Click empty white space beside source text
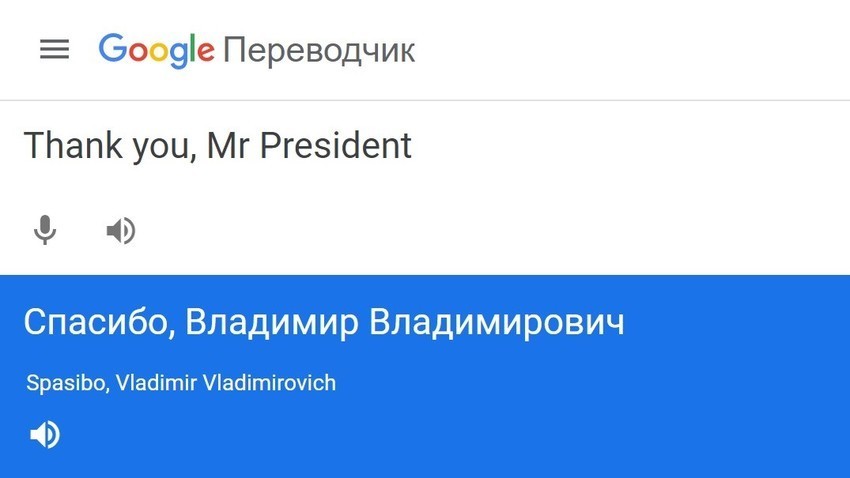This screenshot has width=850, height=478. pyautogui.click(x=623, y=163)
